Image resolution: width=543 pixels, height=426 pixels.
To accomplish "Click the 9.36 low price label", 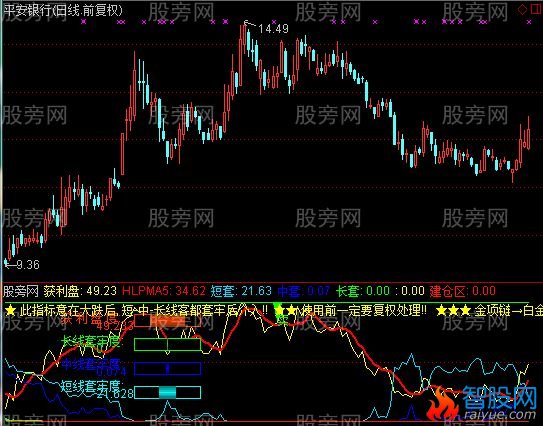I will [28, 265].
